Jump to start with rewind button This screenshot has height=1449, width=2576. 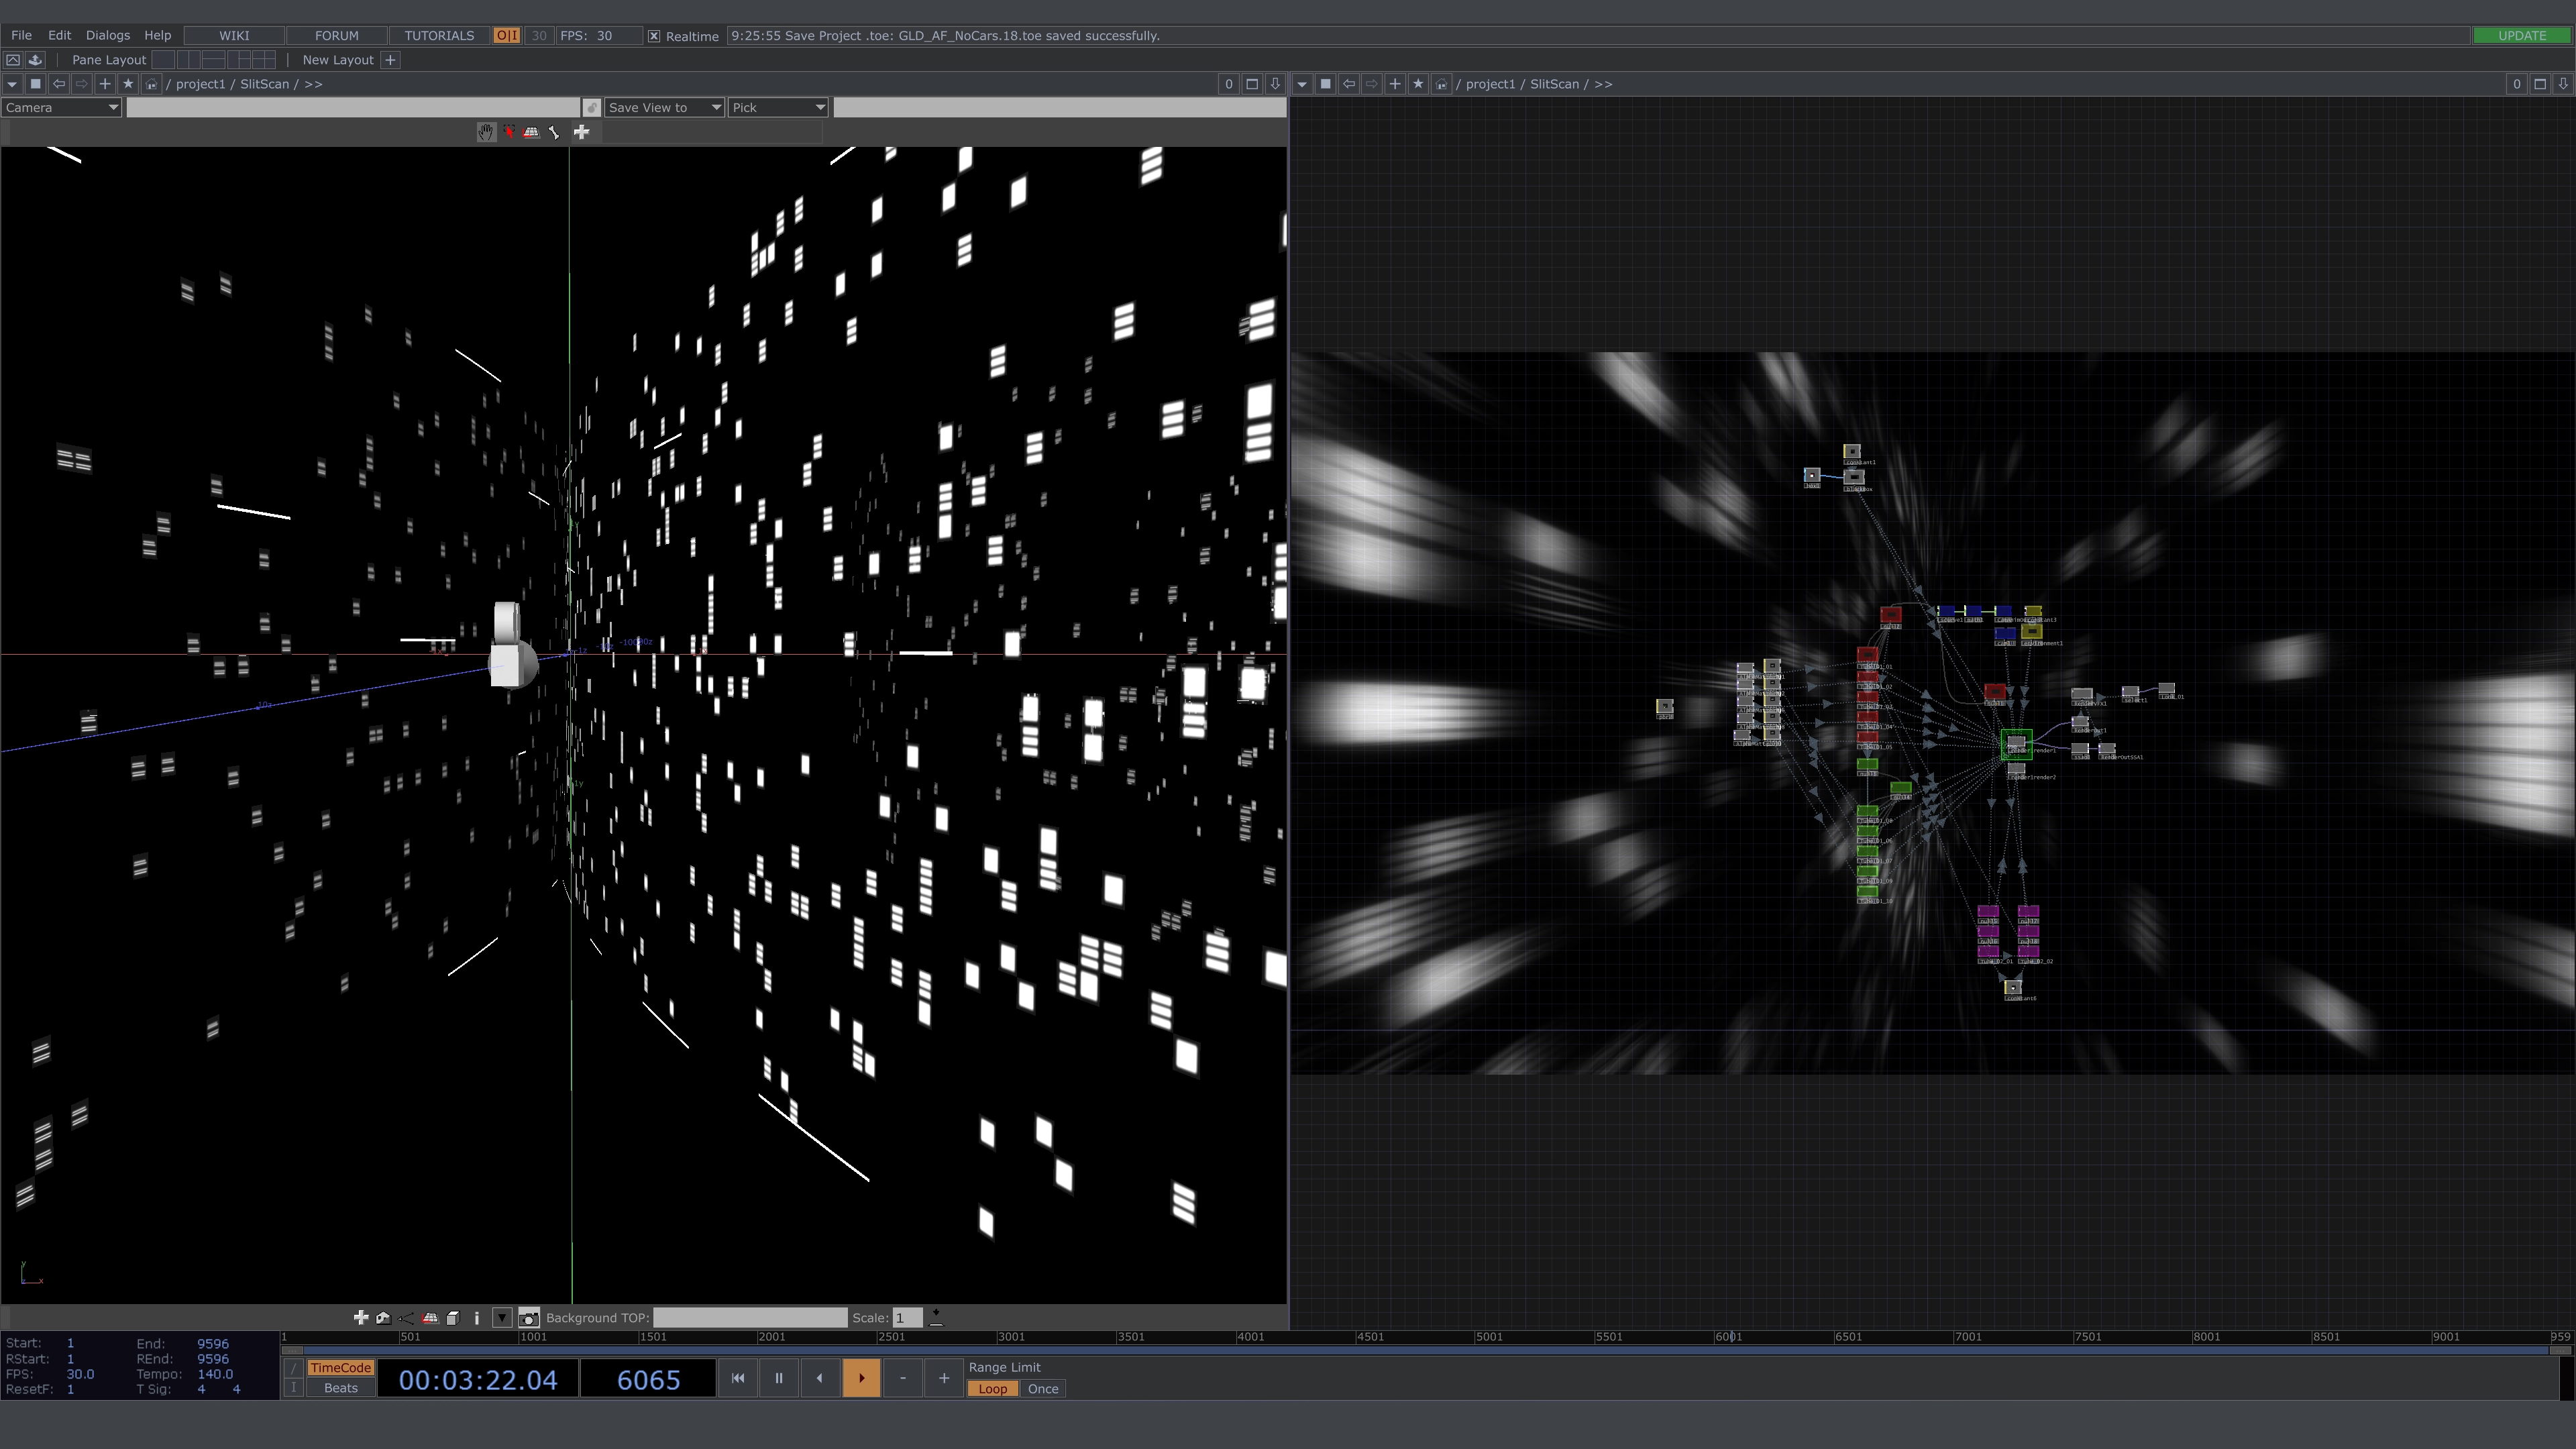[738, 1378]
